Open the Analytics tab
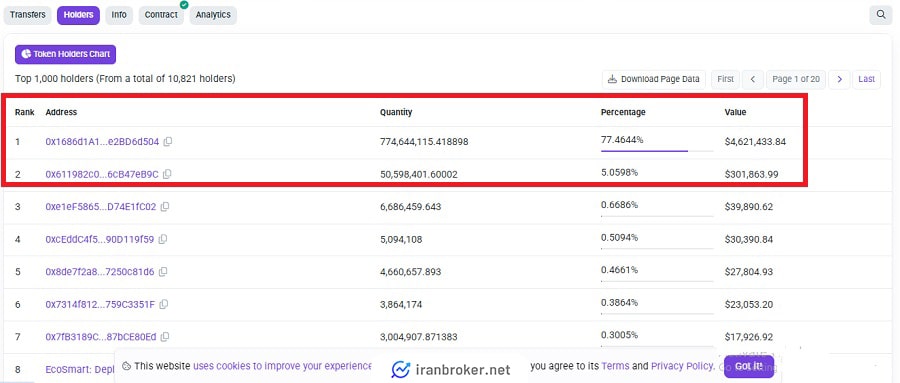Screen dimensions: 900x383 (x=213, y=15)
